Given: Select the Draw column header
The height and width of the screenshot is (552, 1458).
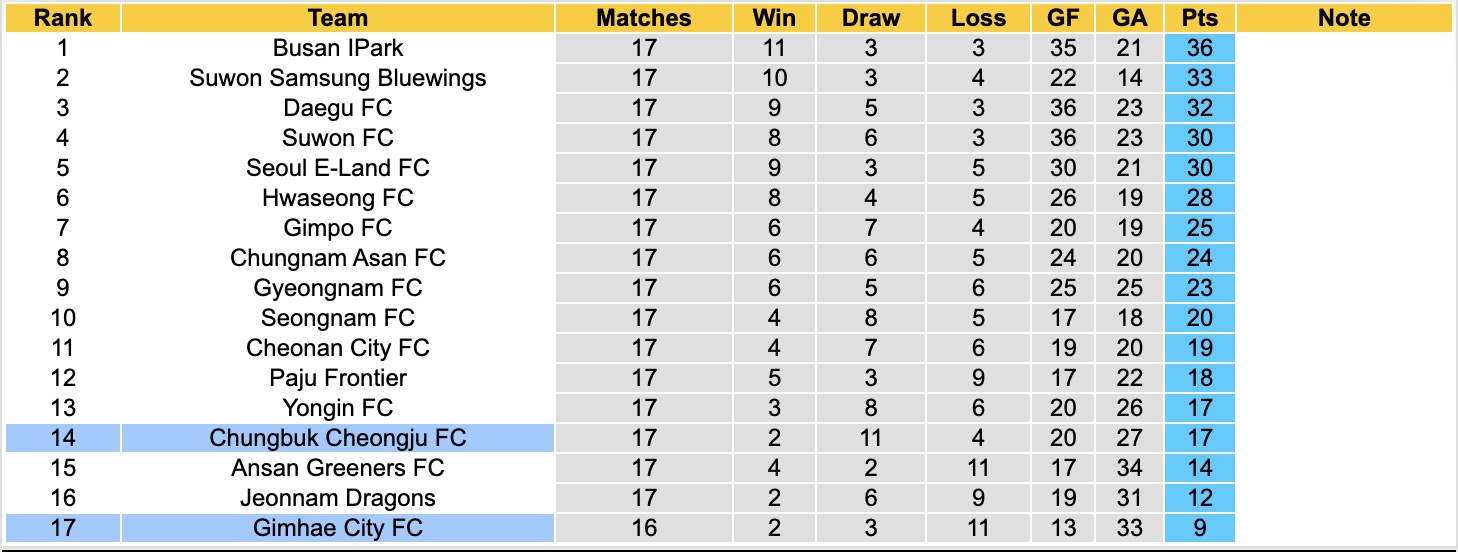Looking at the screenshot, I should click(x=870, y=18).
